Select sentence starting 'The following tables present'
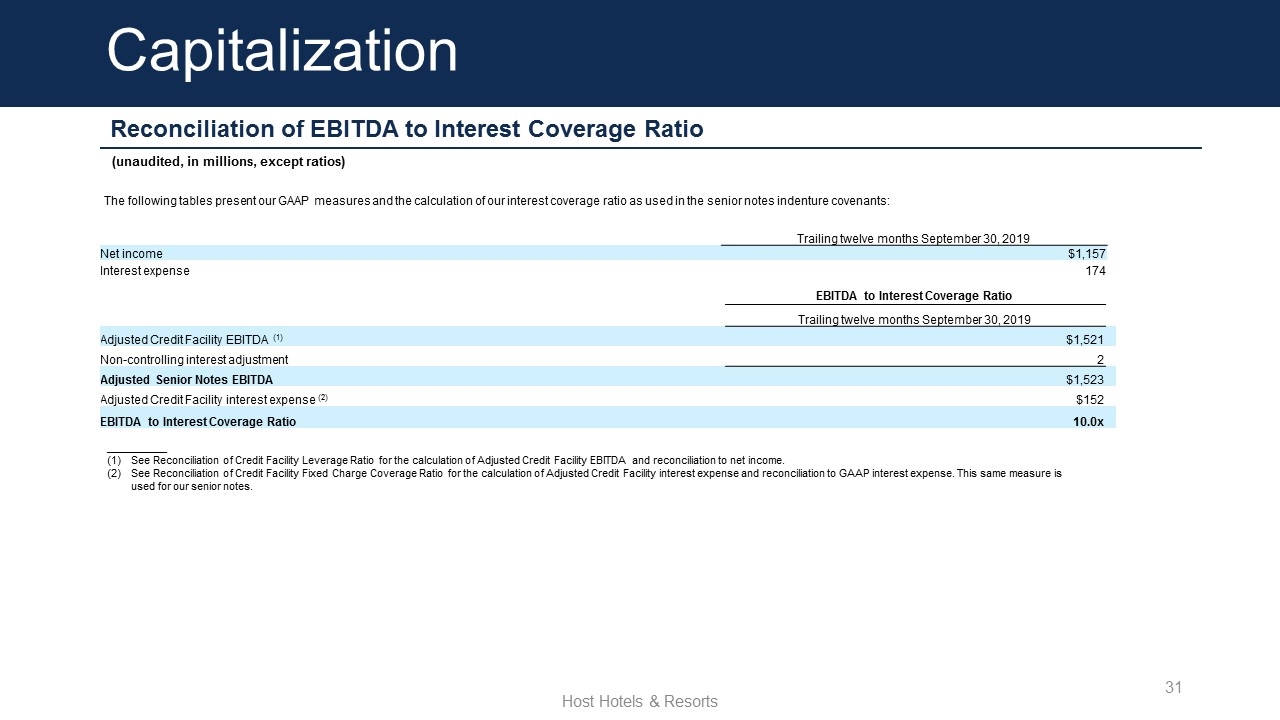This screenshot has width=1280, height=720. coord(497,201)
